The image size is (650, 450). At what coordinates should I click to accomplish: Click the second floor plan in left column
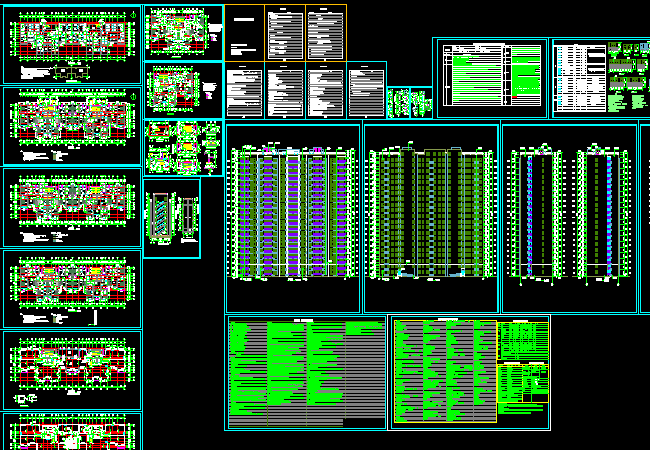[72, 126]
